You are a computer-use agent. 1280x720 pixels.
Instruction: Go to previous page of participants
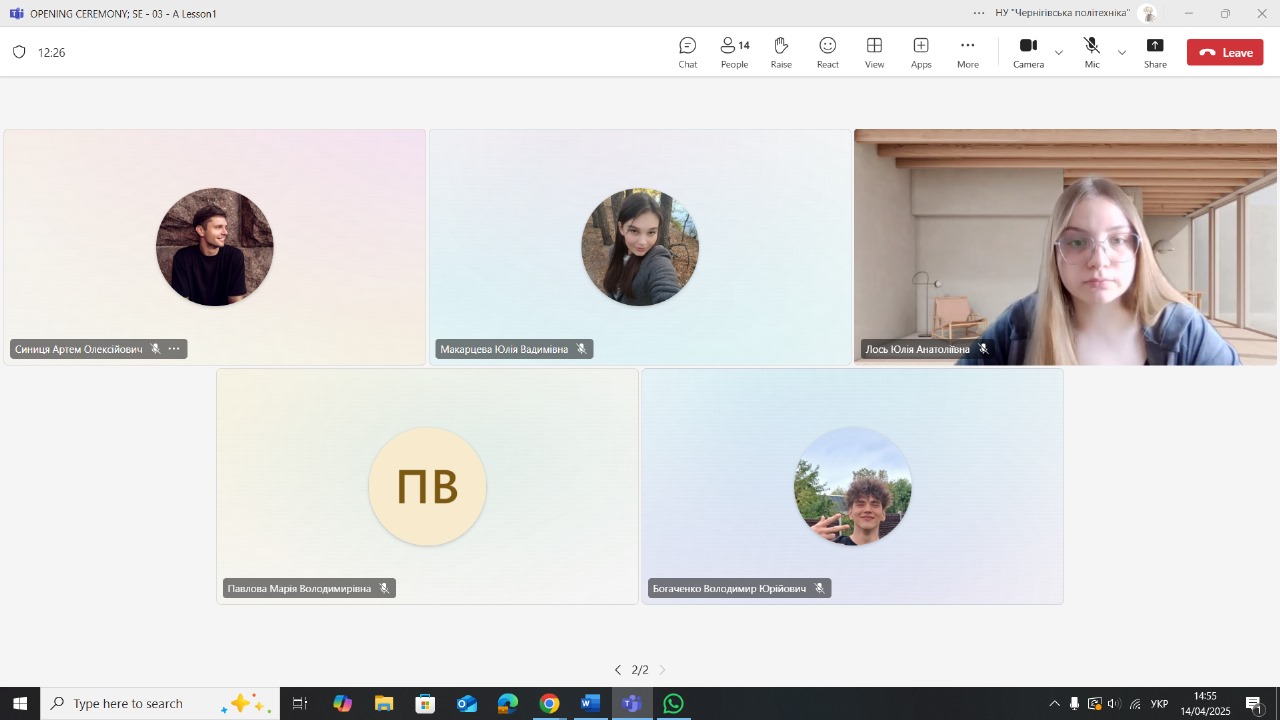pyautogui.click(x=617, y=670)
